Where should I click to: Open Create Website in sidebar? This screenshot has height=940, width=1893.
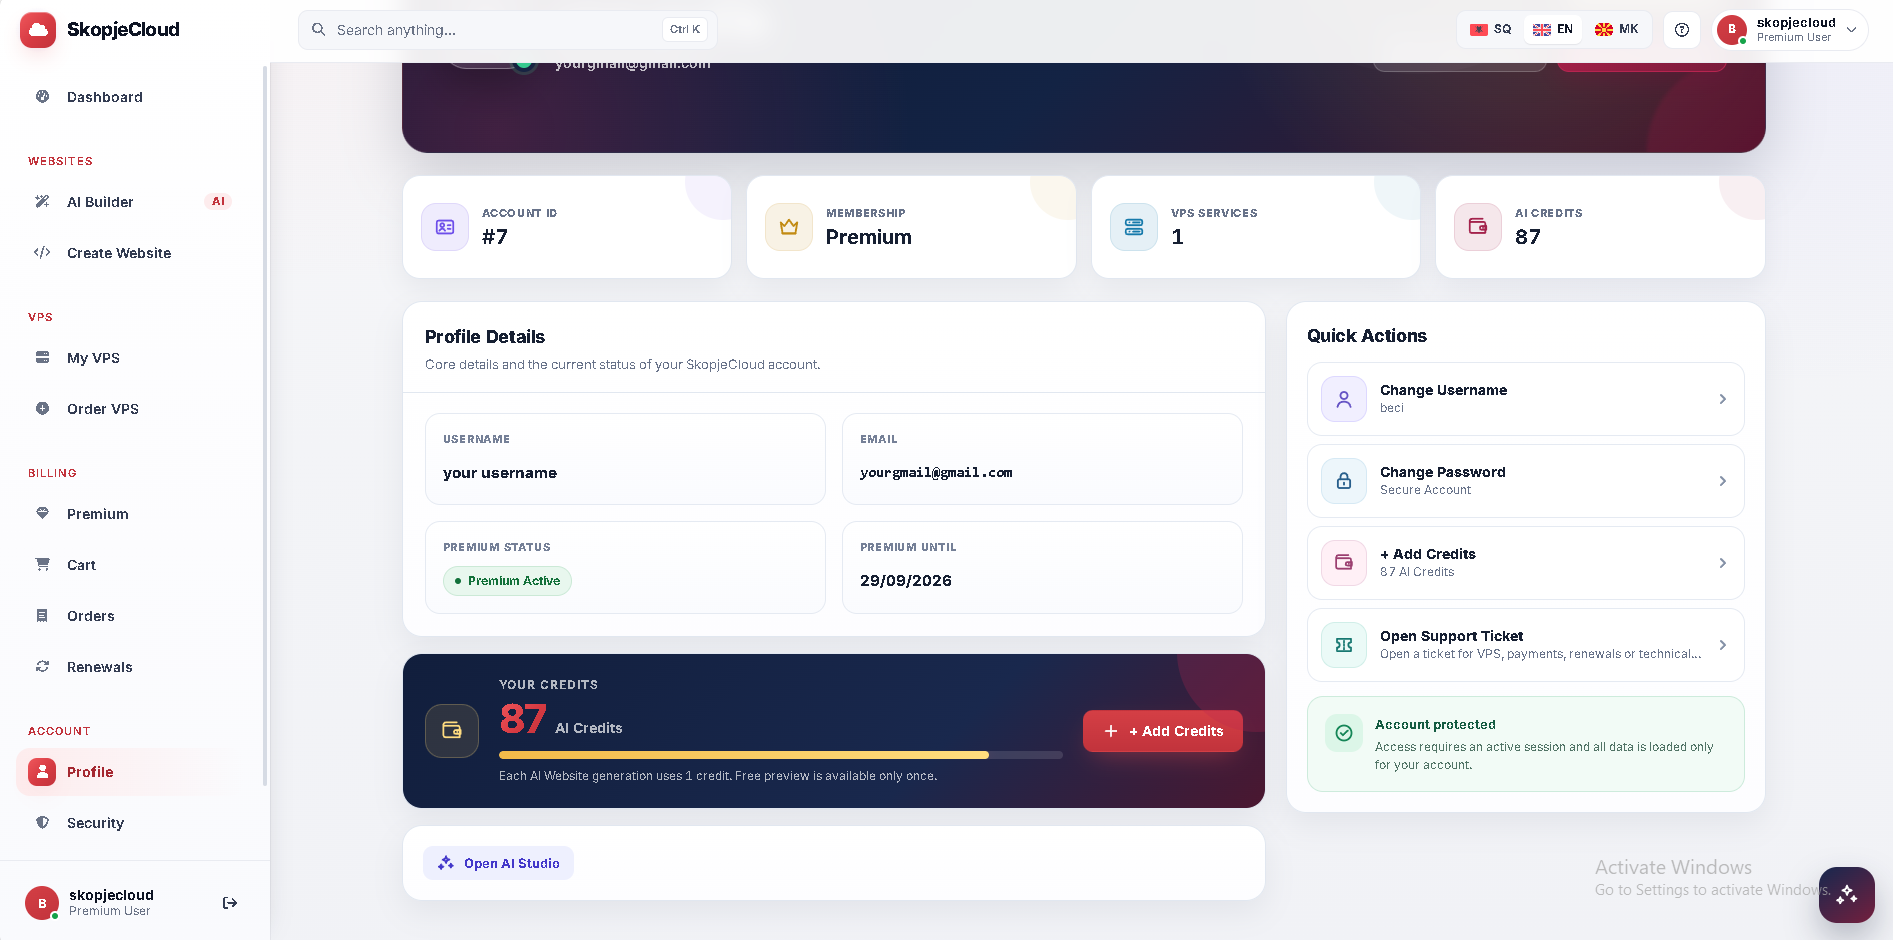pos(132,253)
